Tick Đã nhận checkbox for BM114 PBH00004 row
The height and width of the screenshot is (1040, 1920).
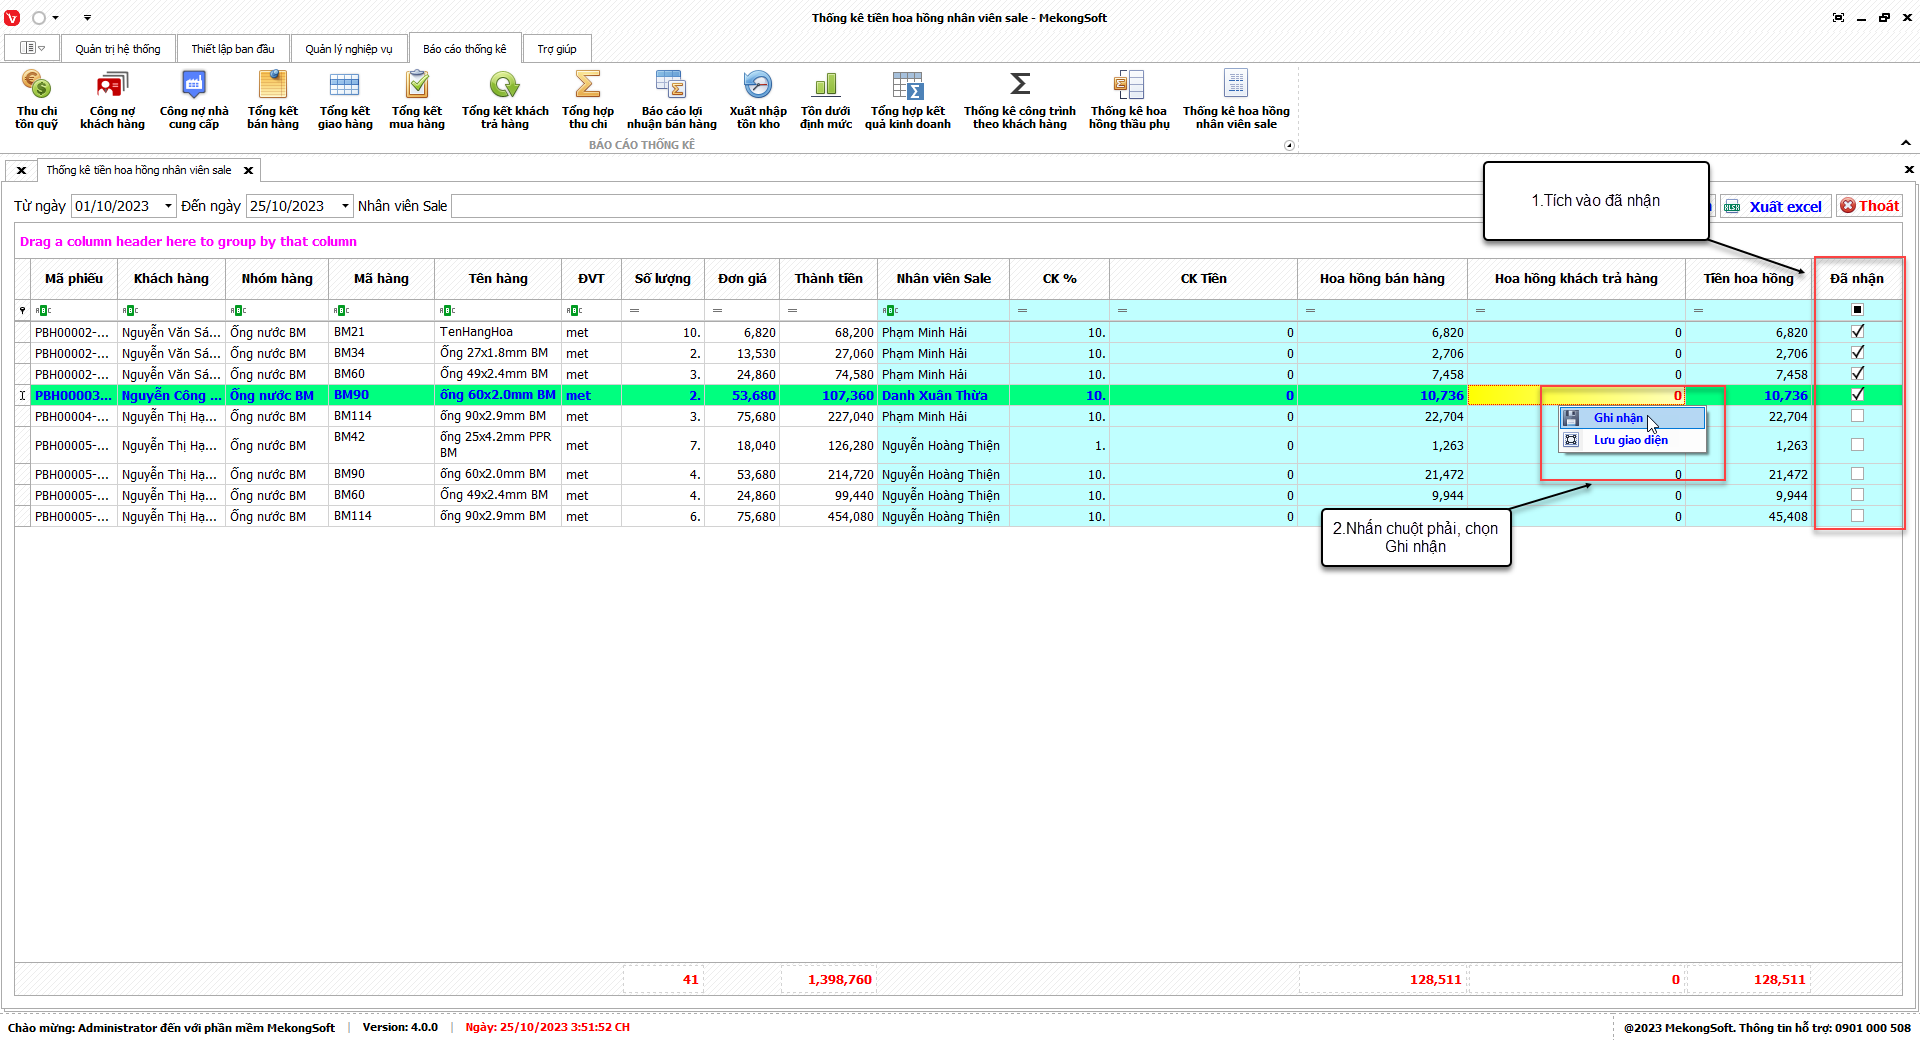click(x=1857, y=416)
